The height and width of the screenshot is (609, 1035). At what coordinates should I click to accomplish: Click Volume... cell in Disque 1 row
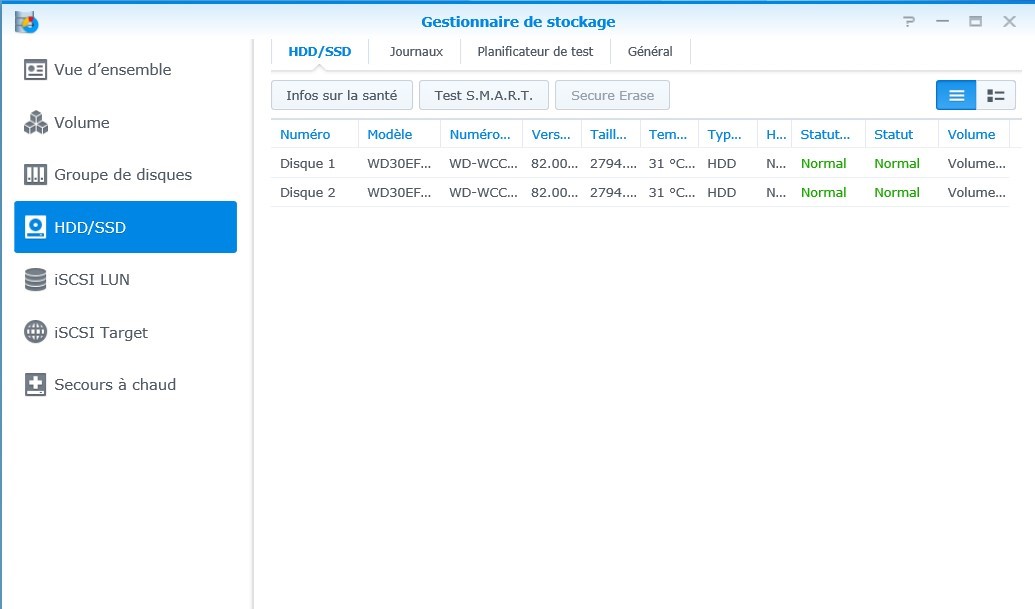click(977, 164)
